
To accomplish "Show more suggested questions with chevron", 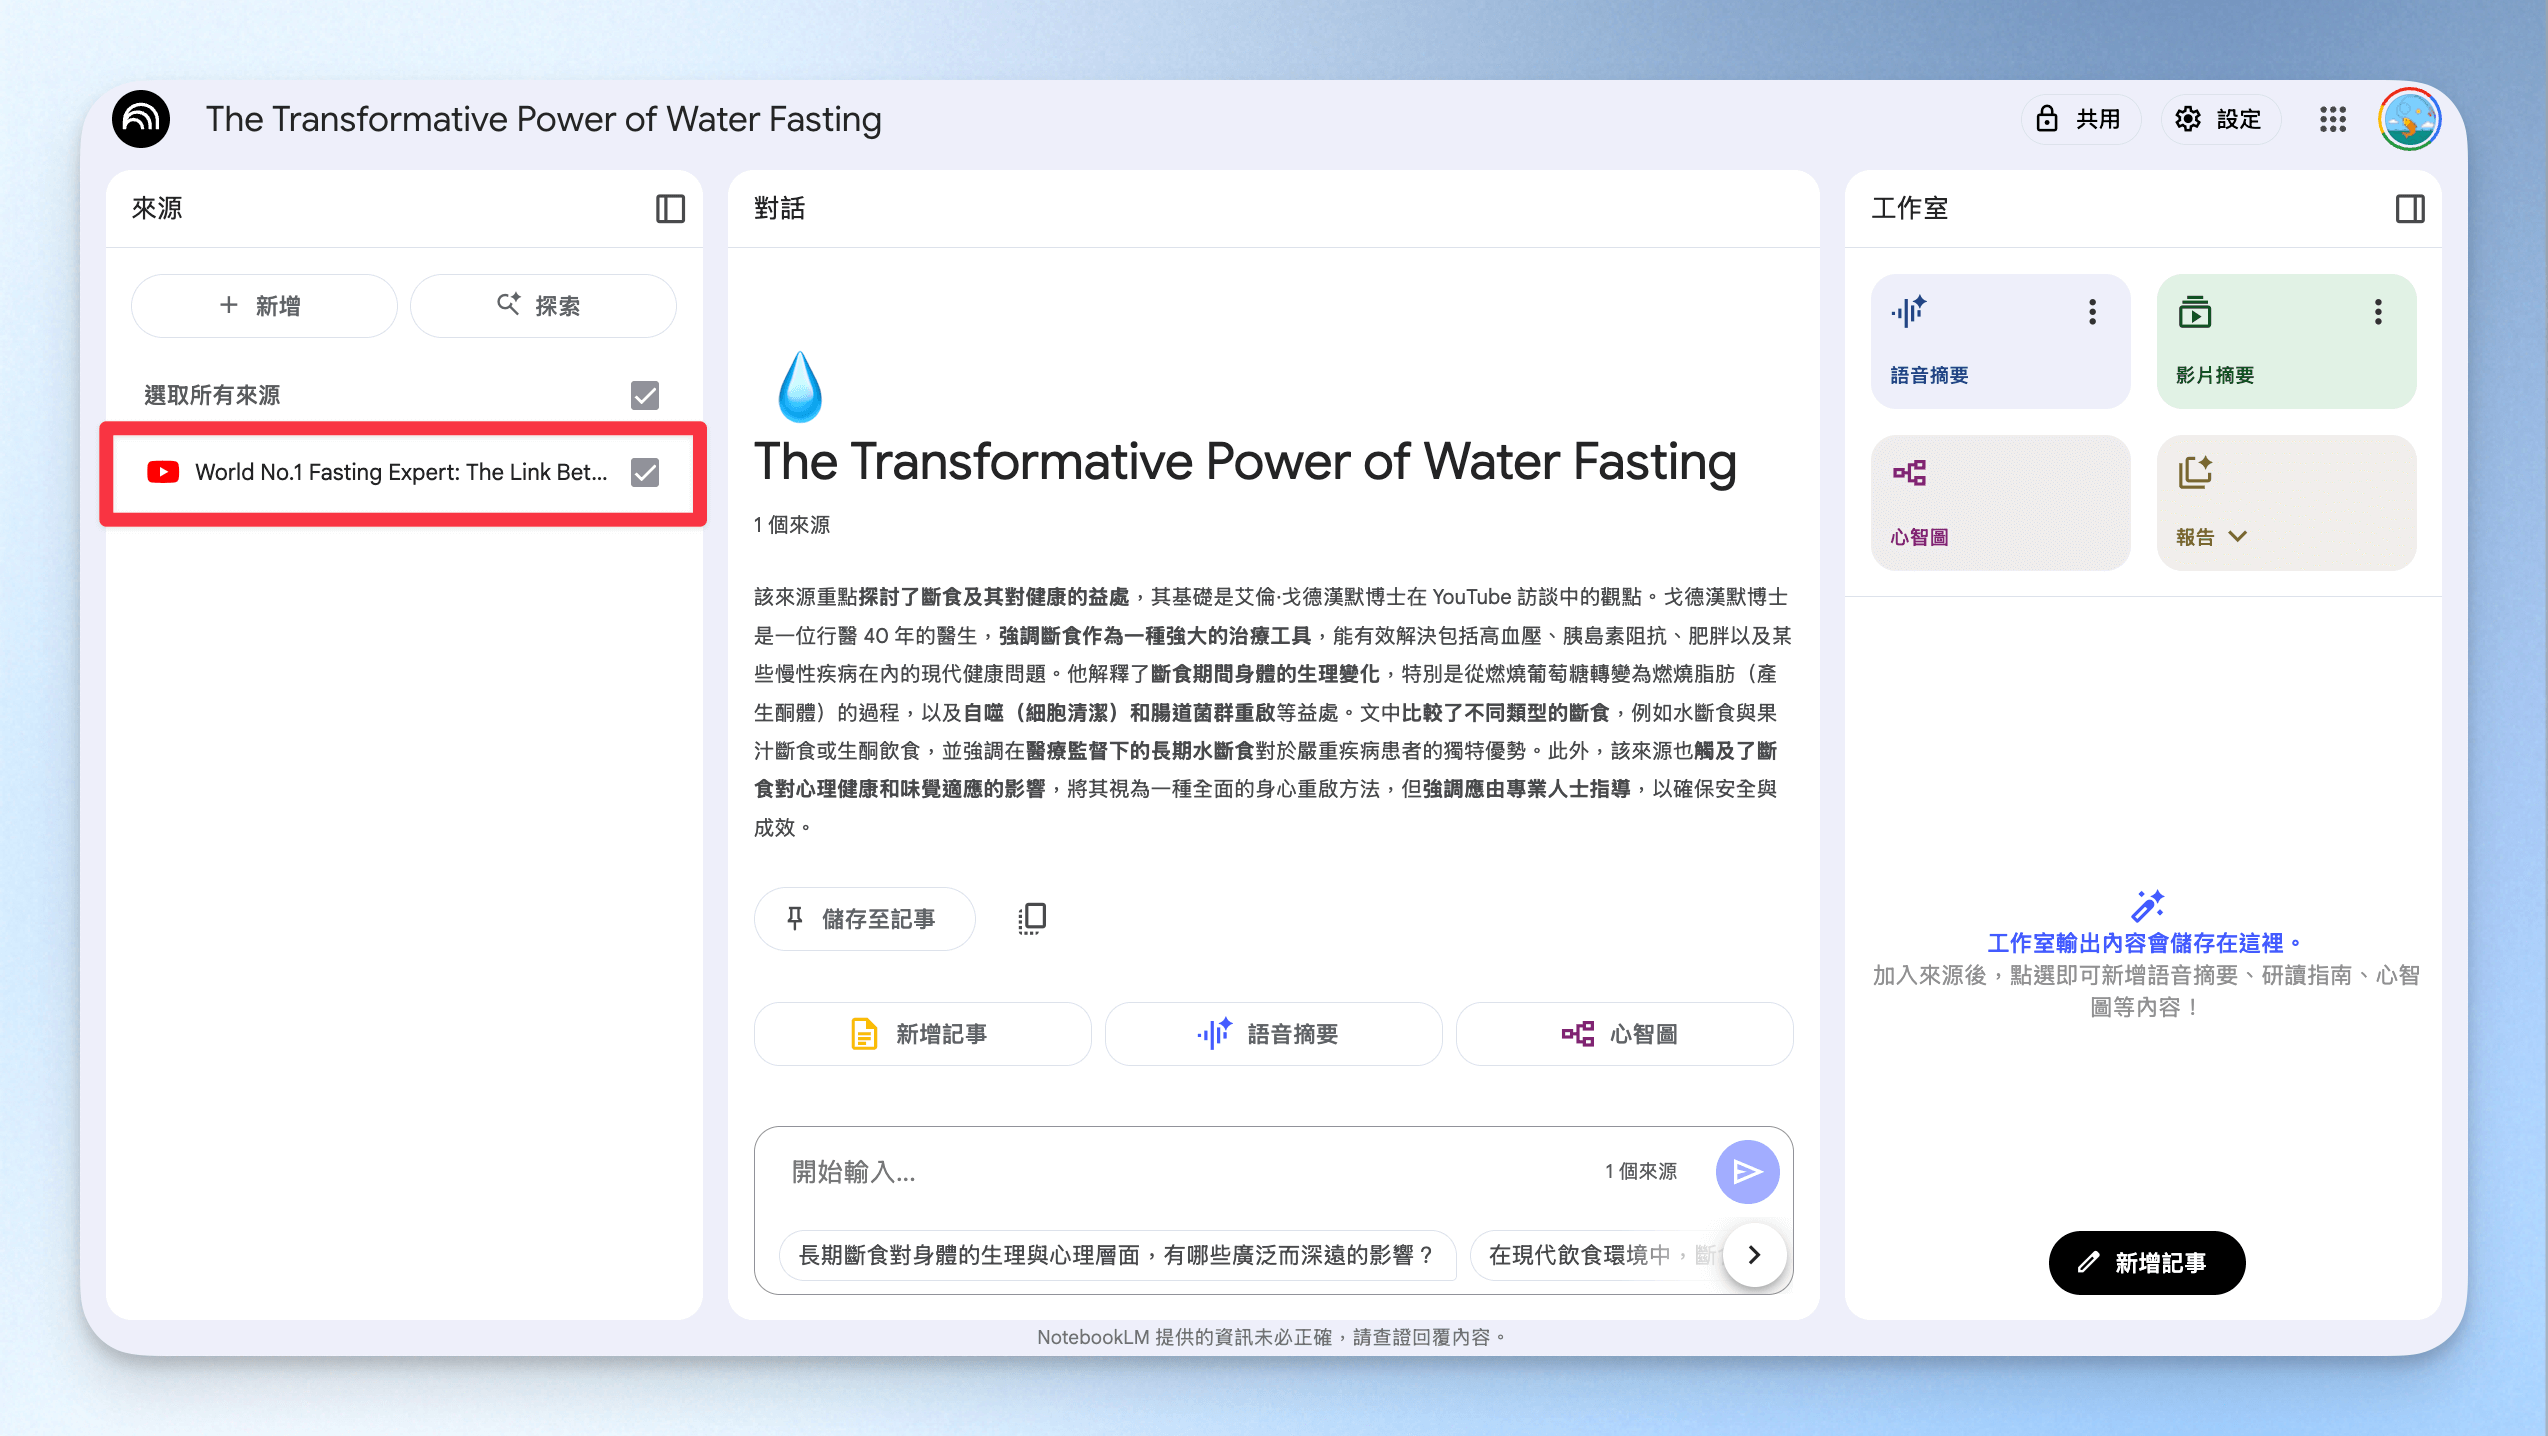I will (1754, 1254).
